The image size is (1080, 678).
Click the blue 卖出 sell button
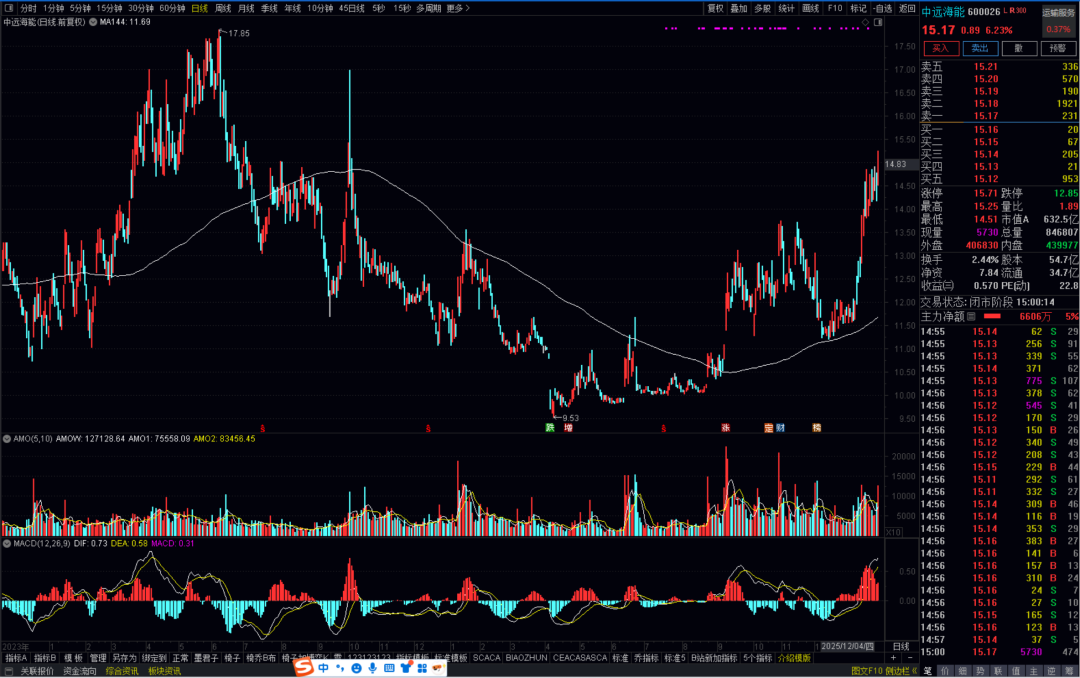point(980,48)
